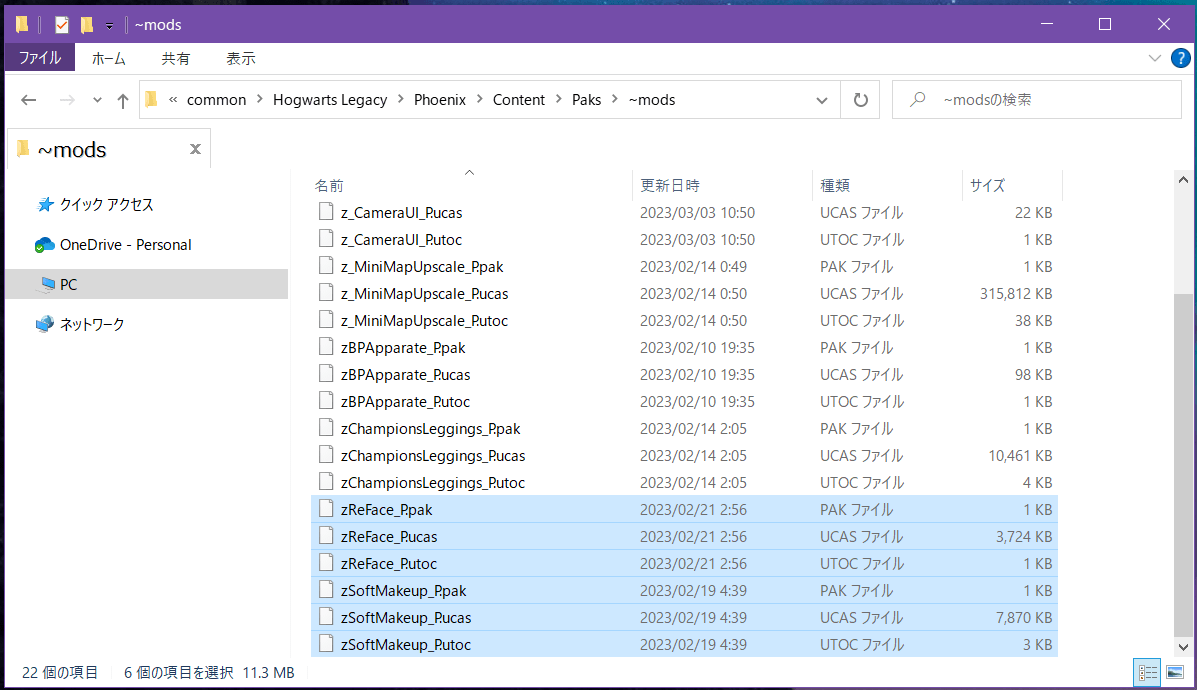Refresh the ~mods folder view
Screen dimensions: 1197x690
point(860,100)
